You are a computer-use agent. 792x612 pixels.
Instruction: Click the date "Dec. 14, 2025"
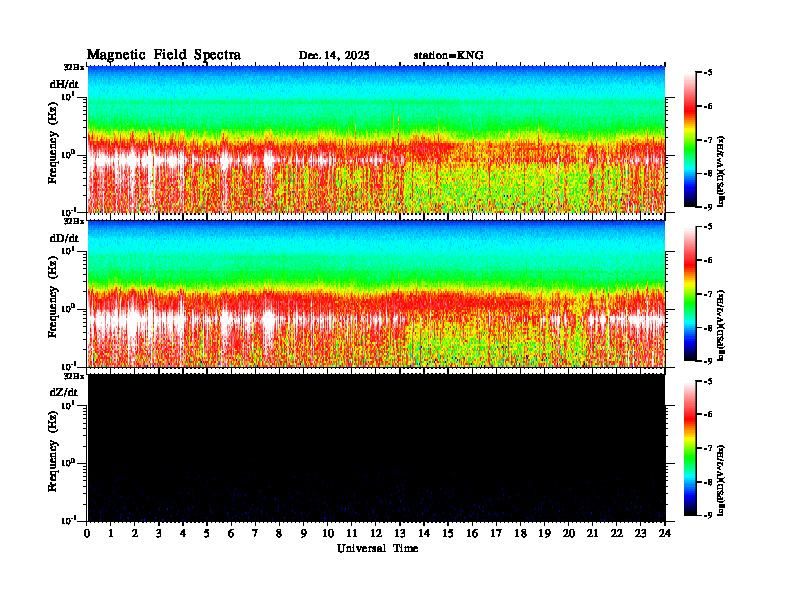coord(334,56)
